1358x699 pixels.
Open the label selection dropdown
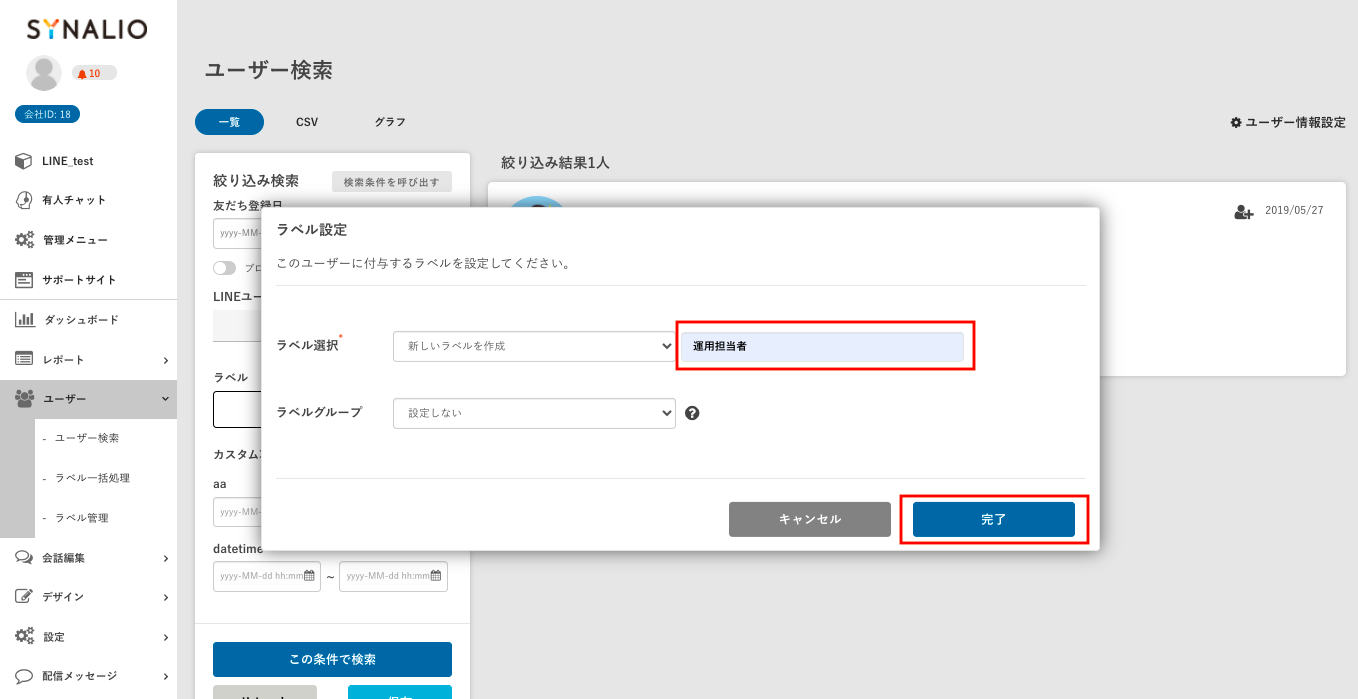[534, 346]
